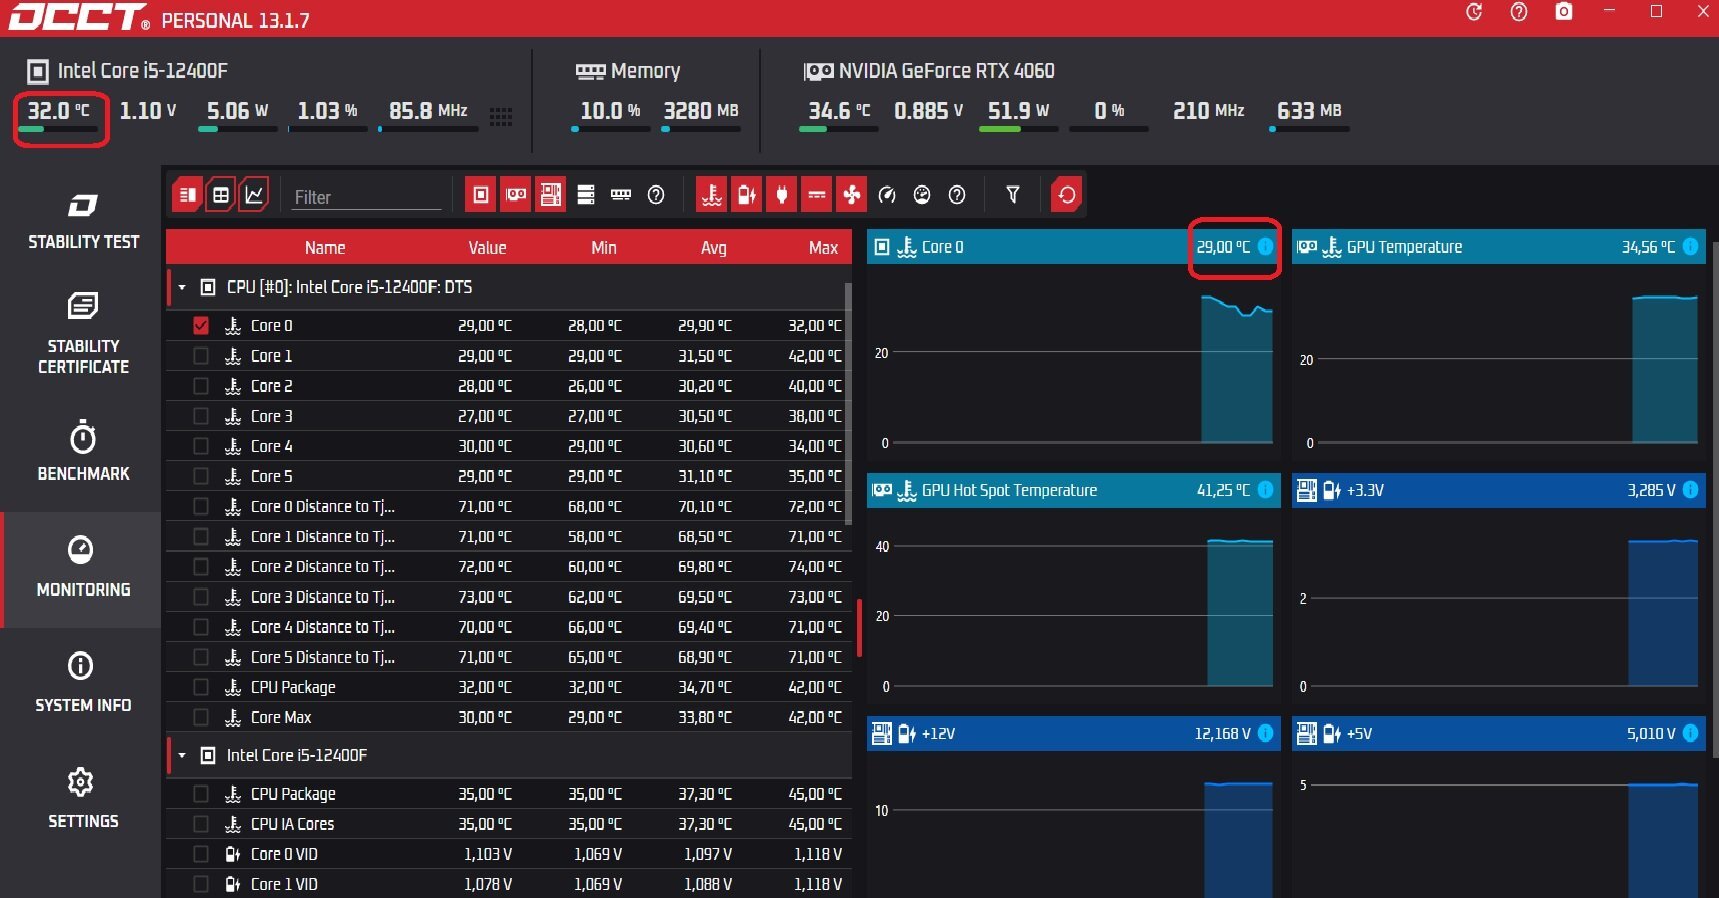Sort by the Value column header
Screen dimensions: 1719x898
487,247
